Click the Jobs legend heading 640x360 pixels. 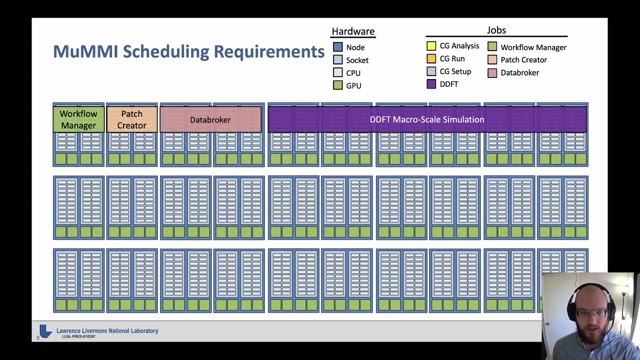coord(496,30)
